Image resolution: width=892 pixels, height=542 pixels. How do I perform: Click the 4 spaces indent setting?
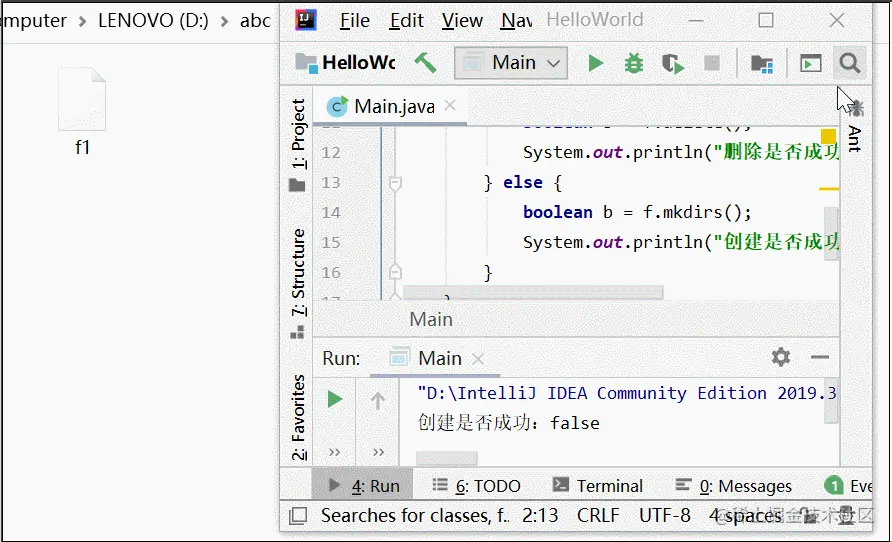click(746, 515)
